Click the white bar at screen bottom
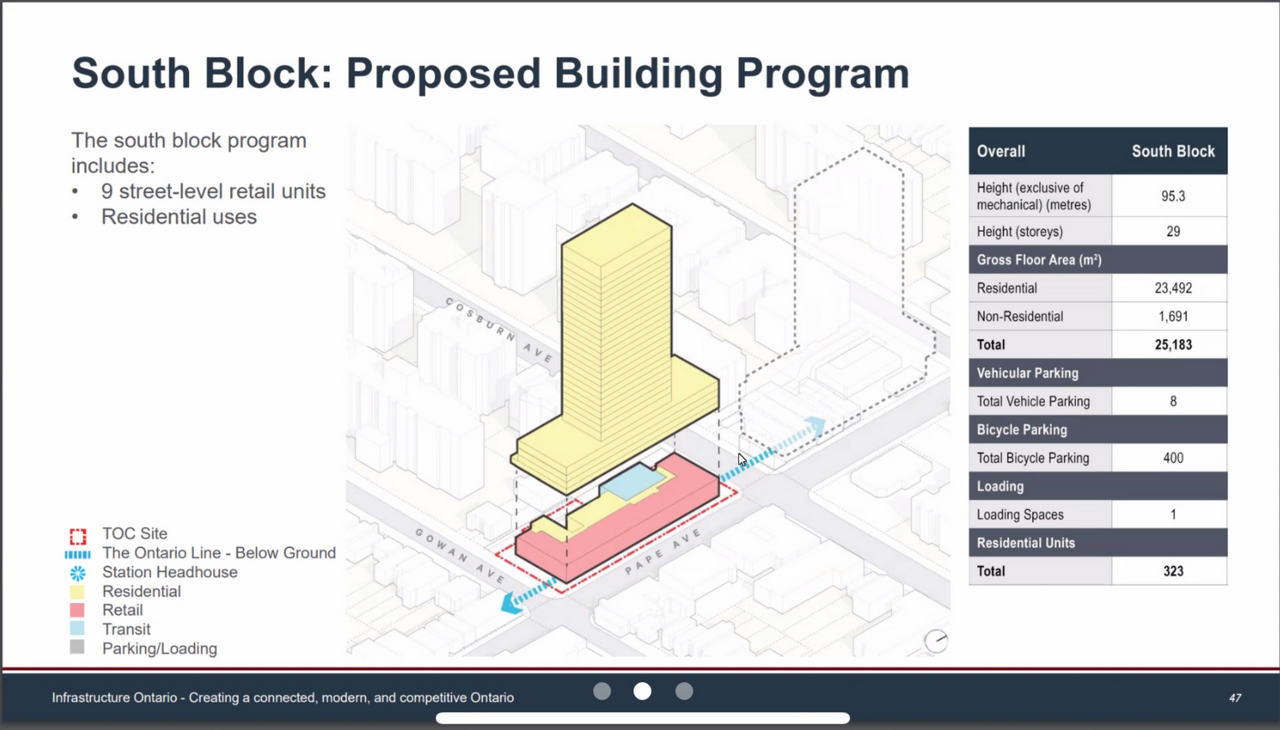Screen dimensions: 1280x730 click(643, 718)
